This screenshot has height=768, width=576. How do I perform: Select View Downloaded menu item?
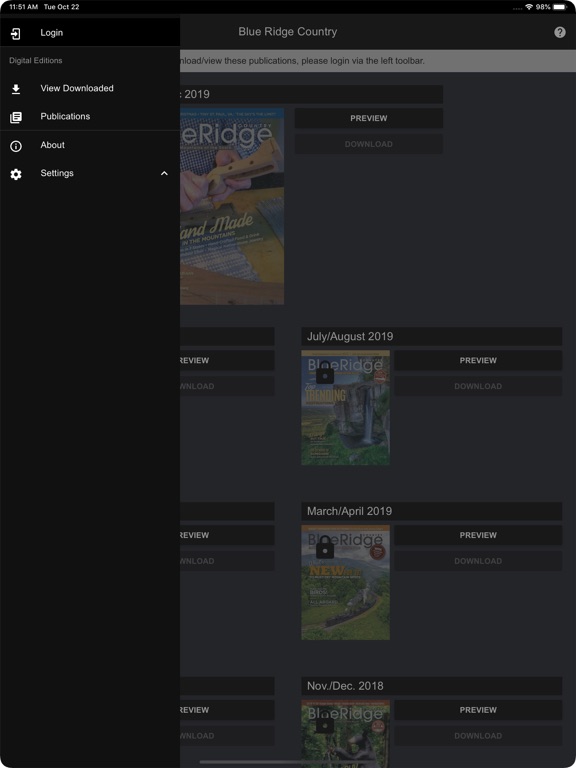pos(90,89)
